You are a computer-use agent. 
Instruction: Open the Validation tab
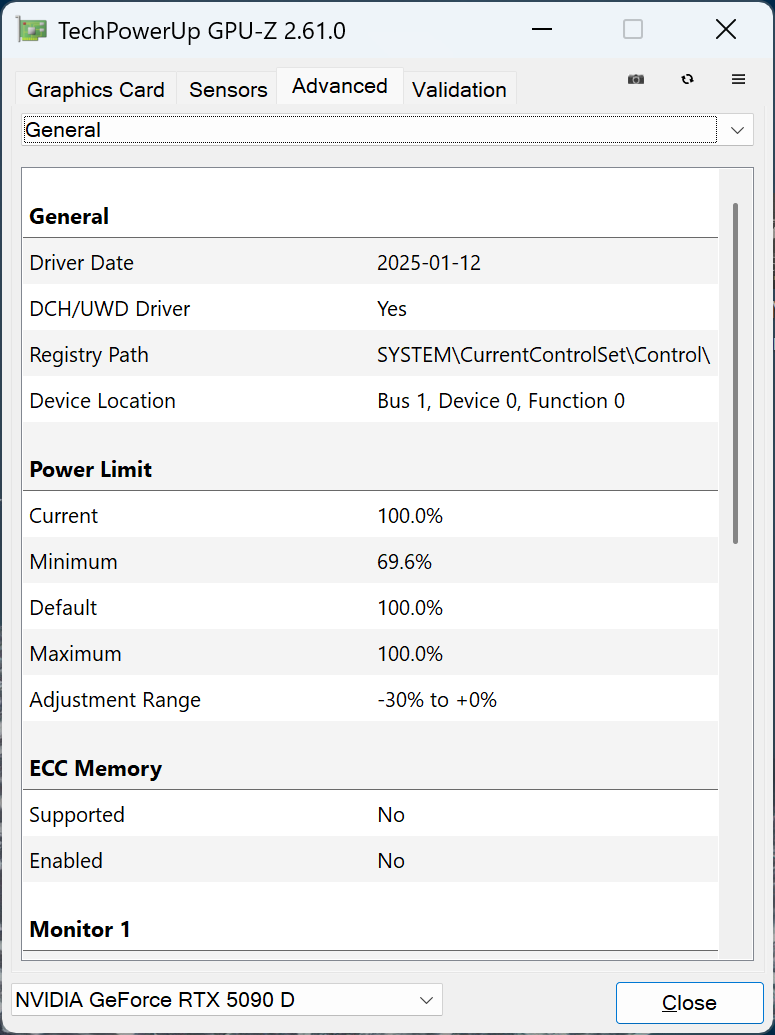459,89
